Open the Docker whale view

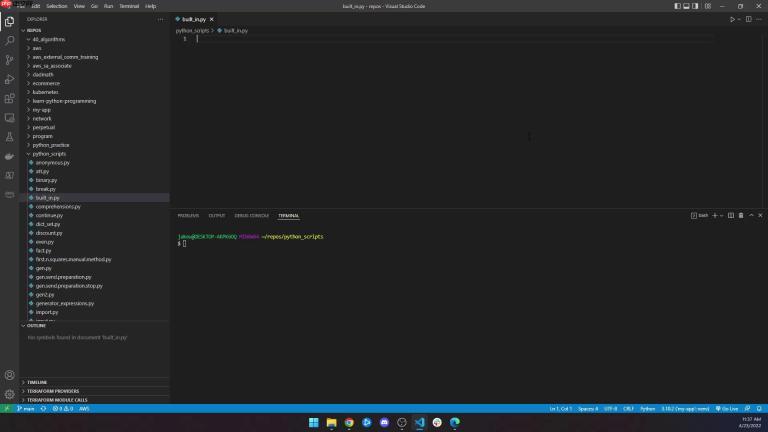click(x=9, y=156)
